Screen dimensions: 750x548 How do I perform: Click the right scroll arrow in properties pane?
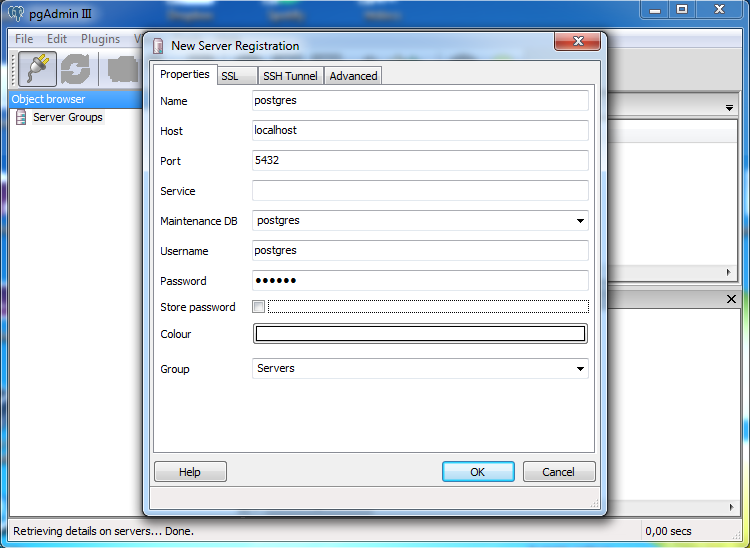point(728,273)
